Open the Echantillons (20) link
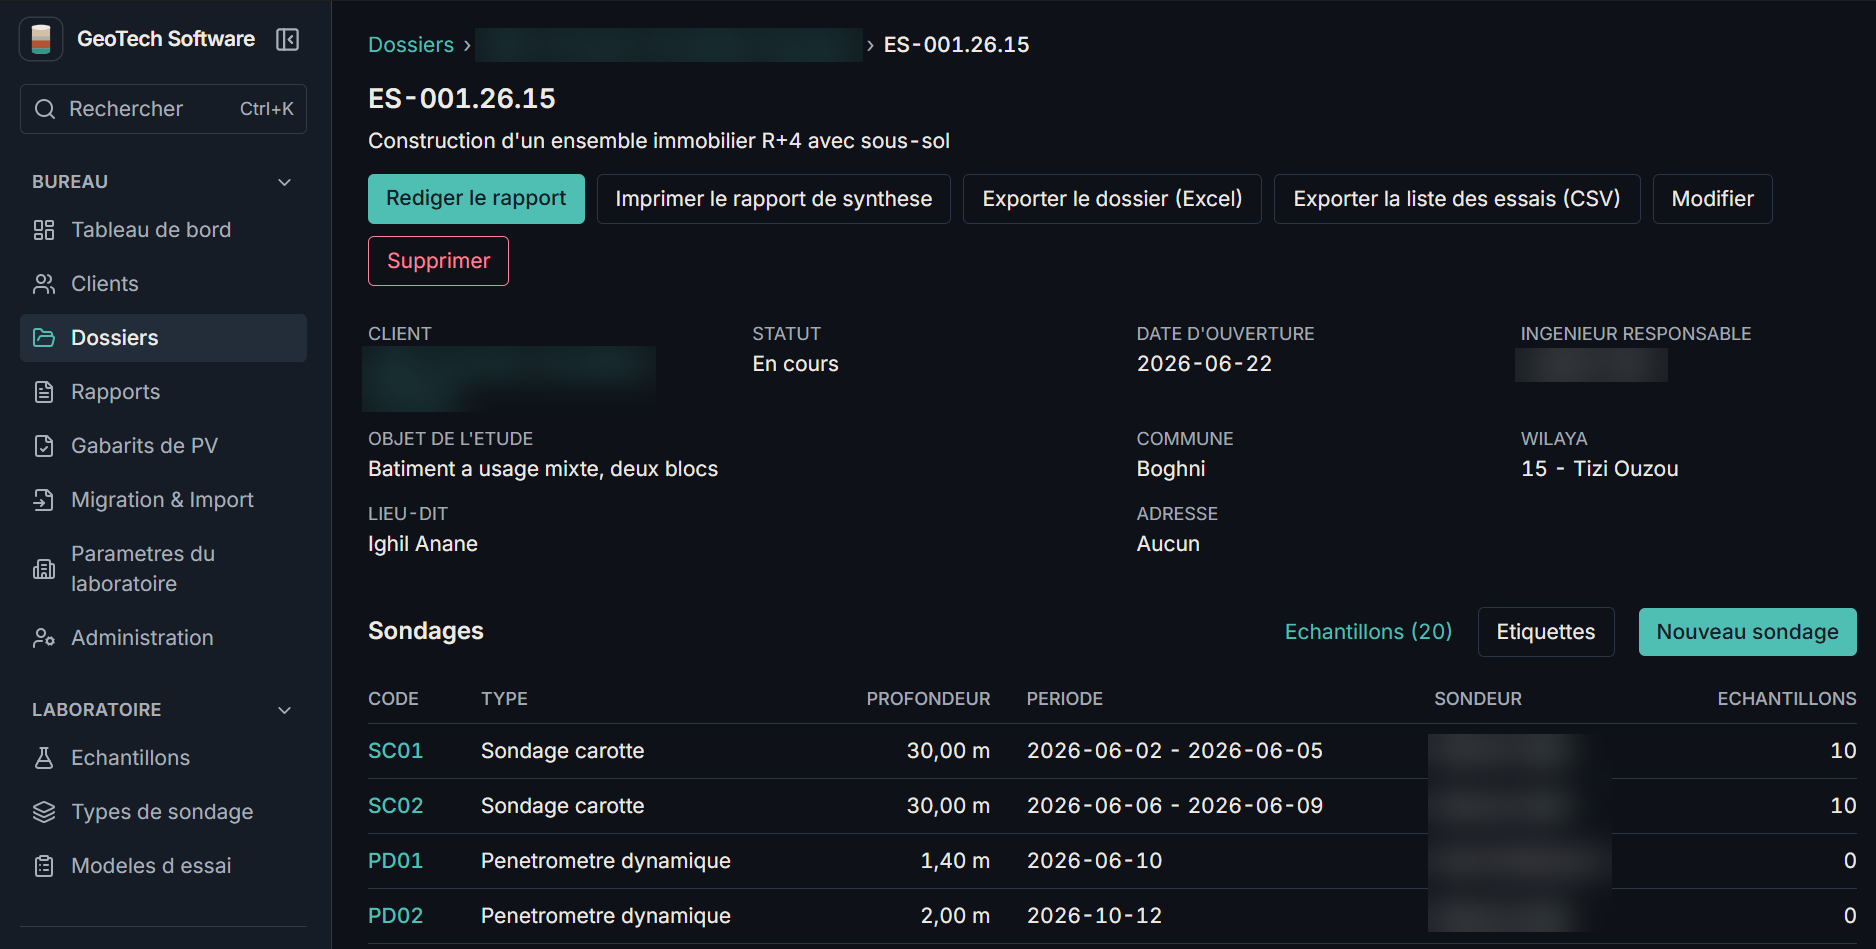Image resolution: width=1876 pixels, height=949 pixels. pos(1368,632)
